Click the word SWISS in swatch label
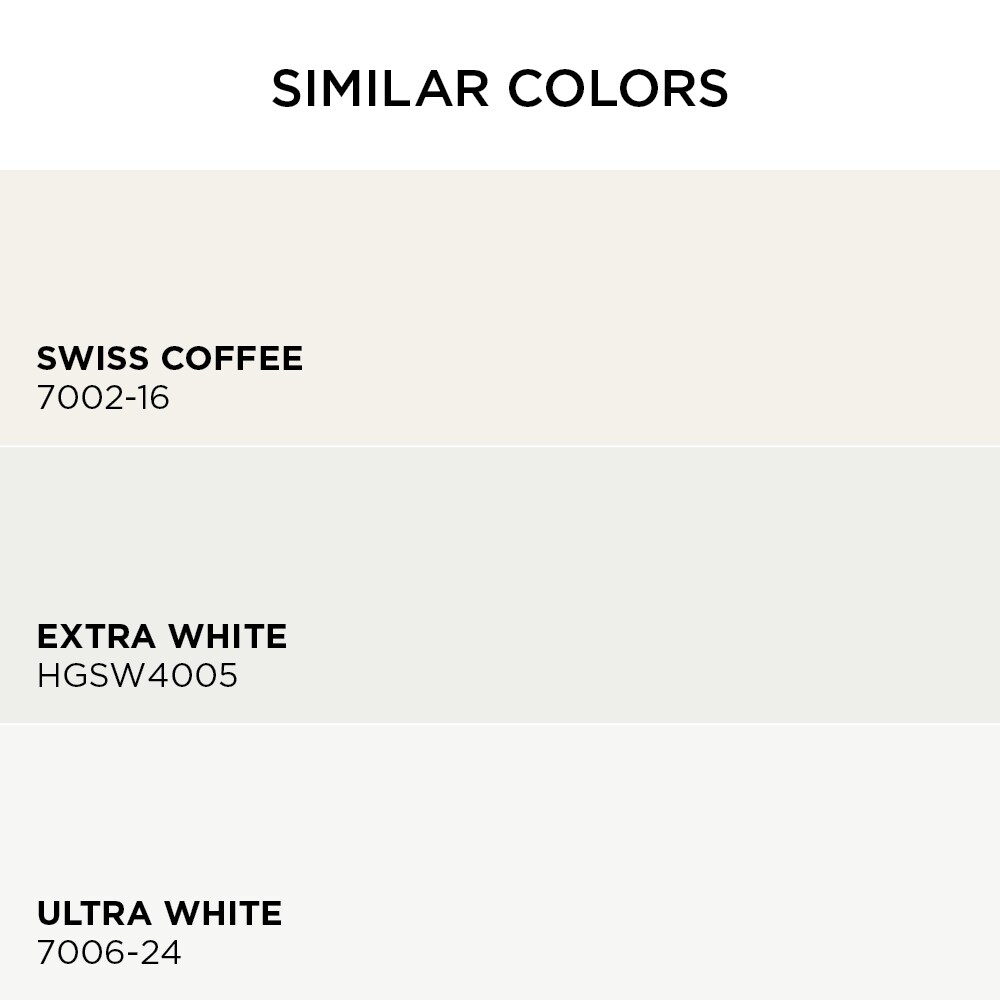 [93, 358]
